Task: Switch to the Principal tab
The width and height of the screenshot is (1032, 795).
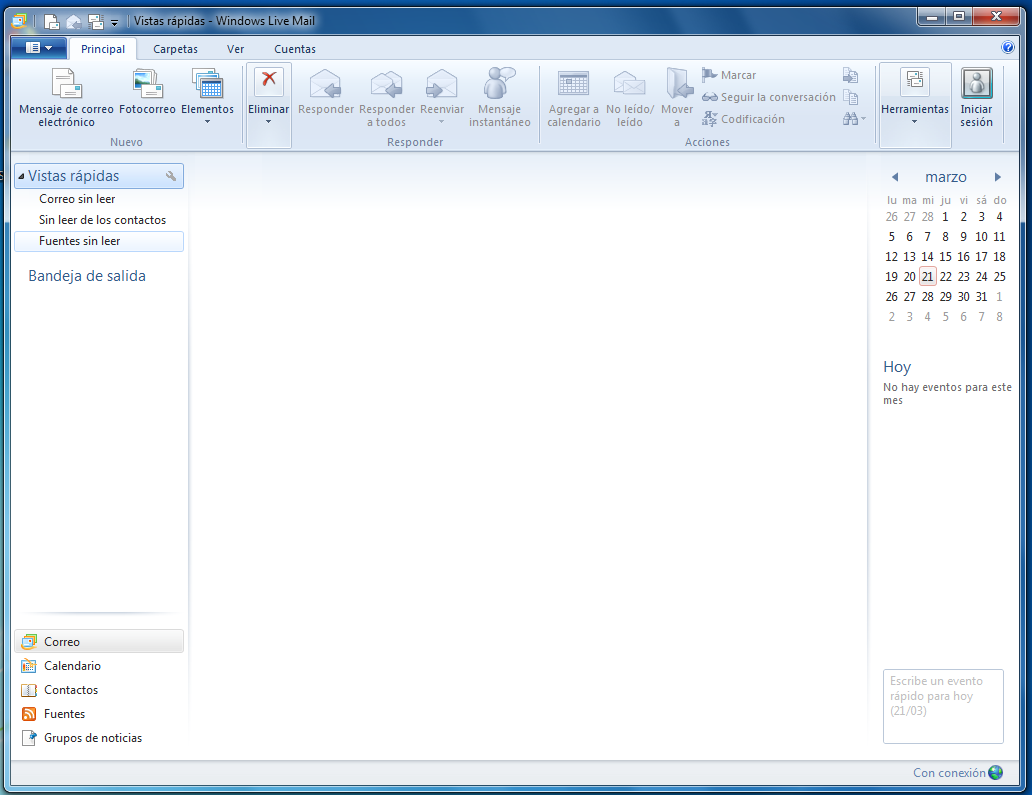Action: pos(103,49)
